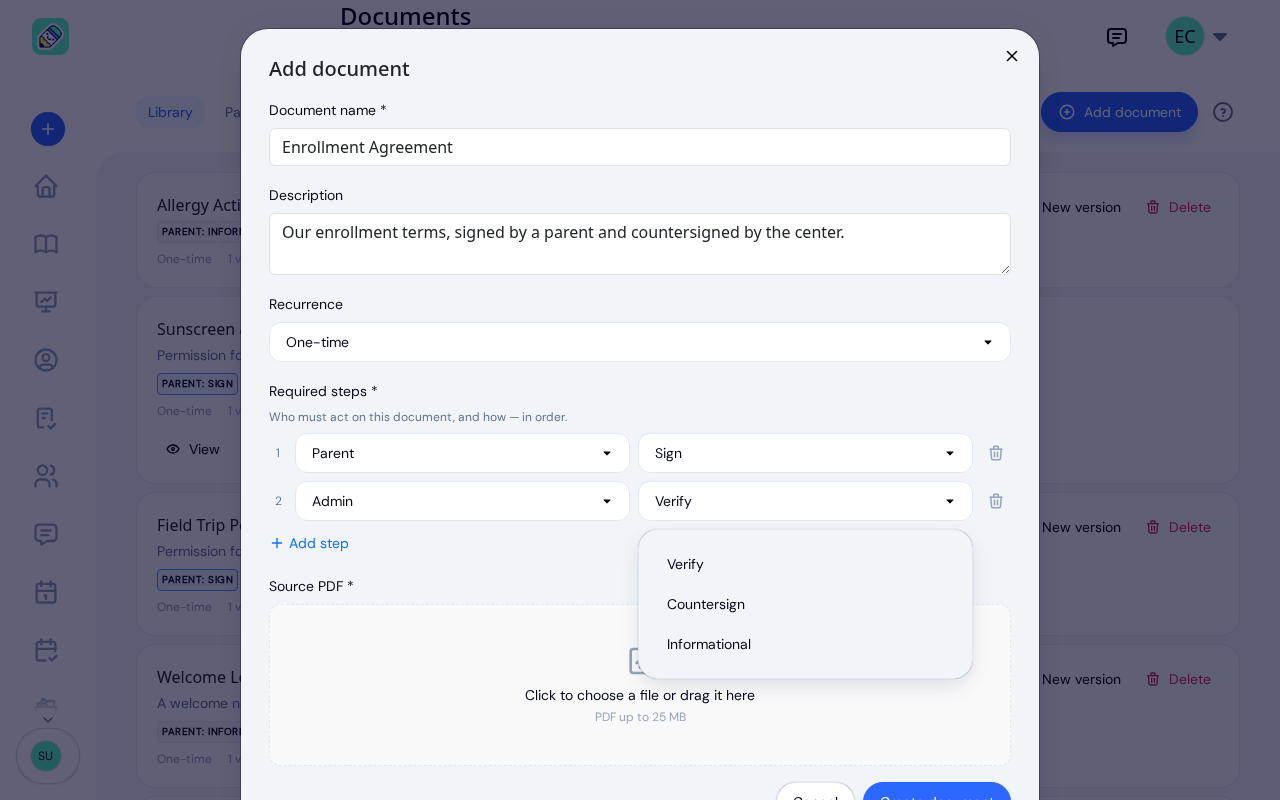Click the Document name input field
This screenshot has height=800, width=1280.
(x=640, y=147)
